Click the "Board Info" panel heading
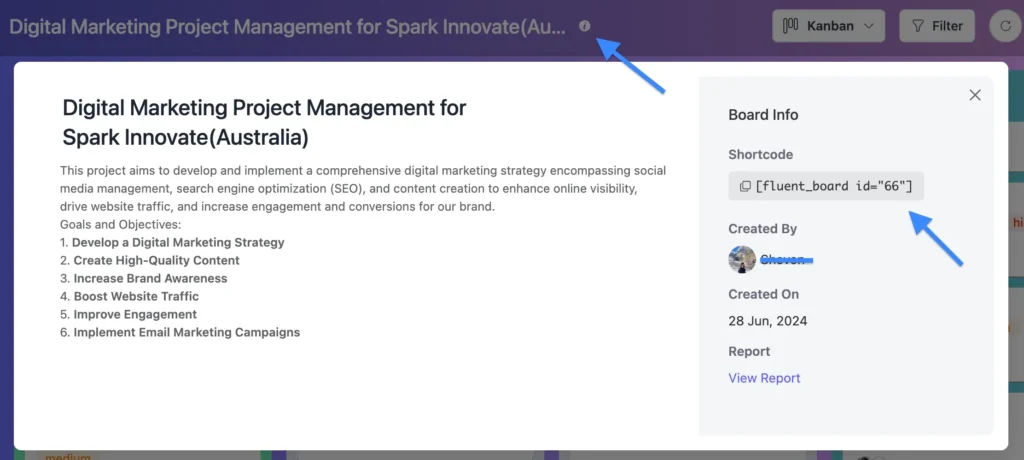Viewport: 1024px width, 460px height. point(763,115)
